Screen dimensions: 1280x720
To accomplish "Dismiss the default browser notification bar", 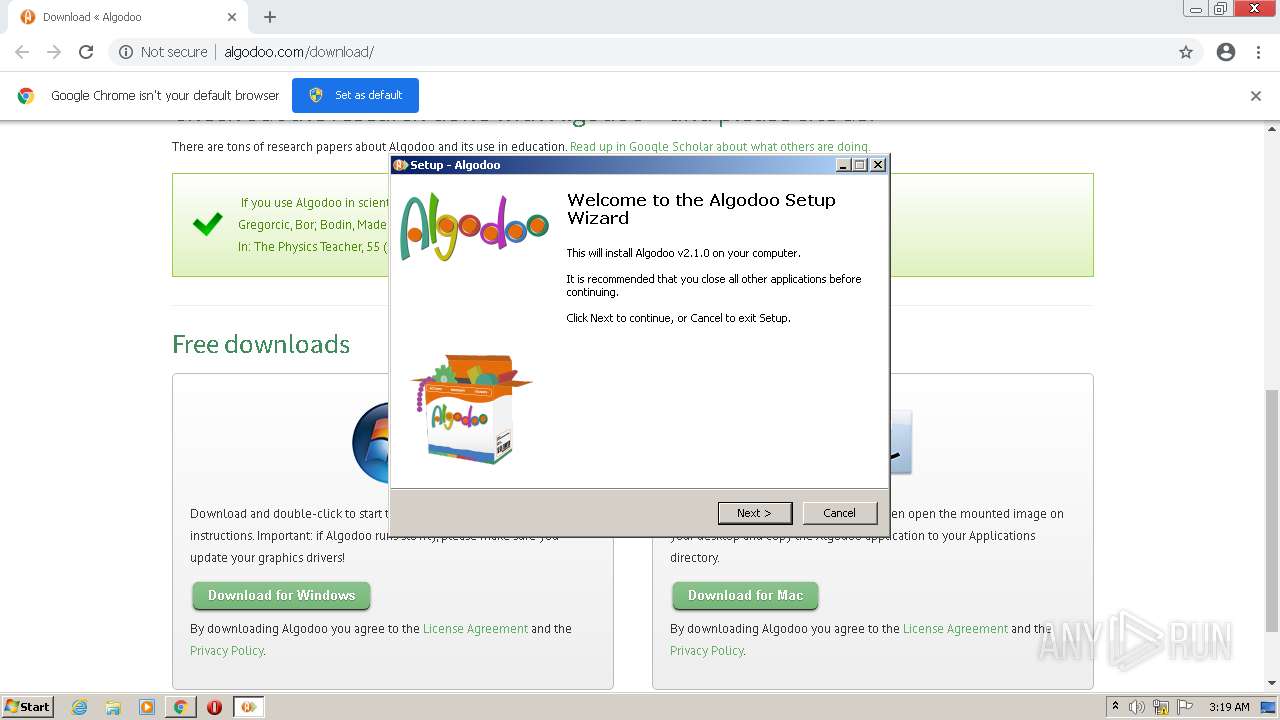I will (1256, 96).
